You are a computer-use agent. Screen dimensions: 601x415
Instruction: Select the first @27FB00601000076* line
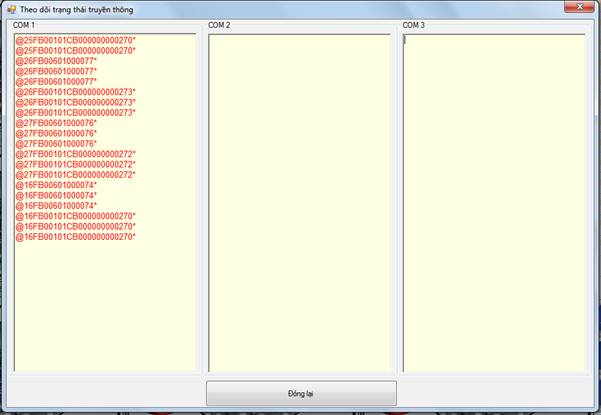[x=56, y=123]
